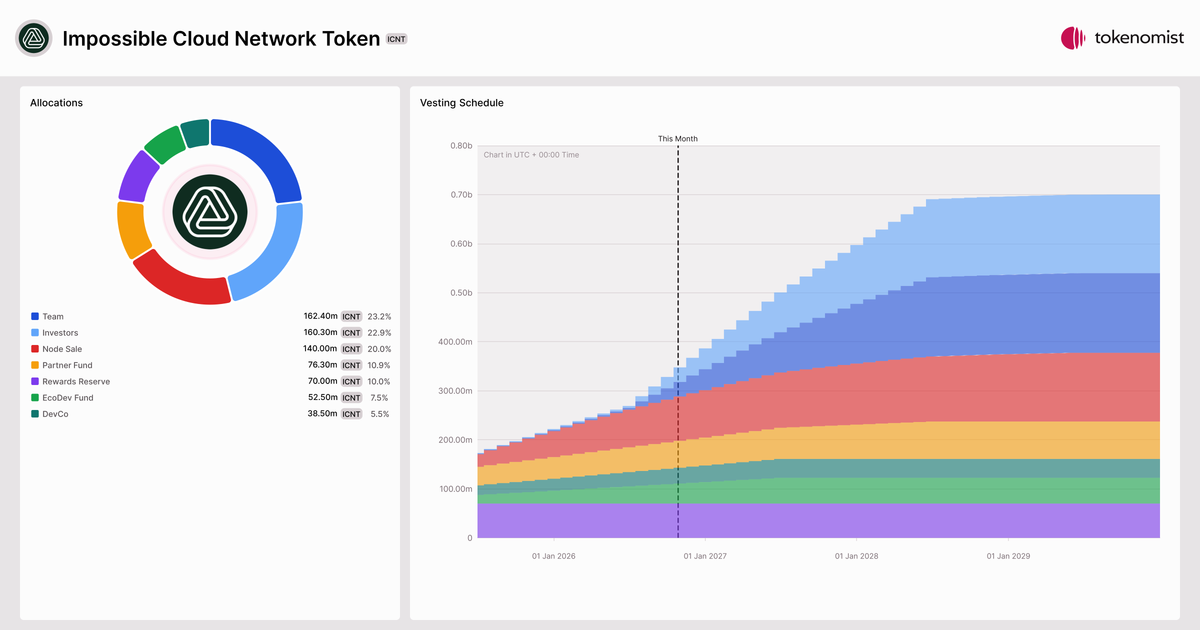Click the 22.9% Investors percentage

tap(379, 333)
